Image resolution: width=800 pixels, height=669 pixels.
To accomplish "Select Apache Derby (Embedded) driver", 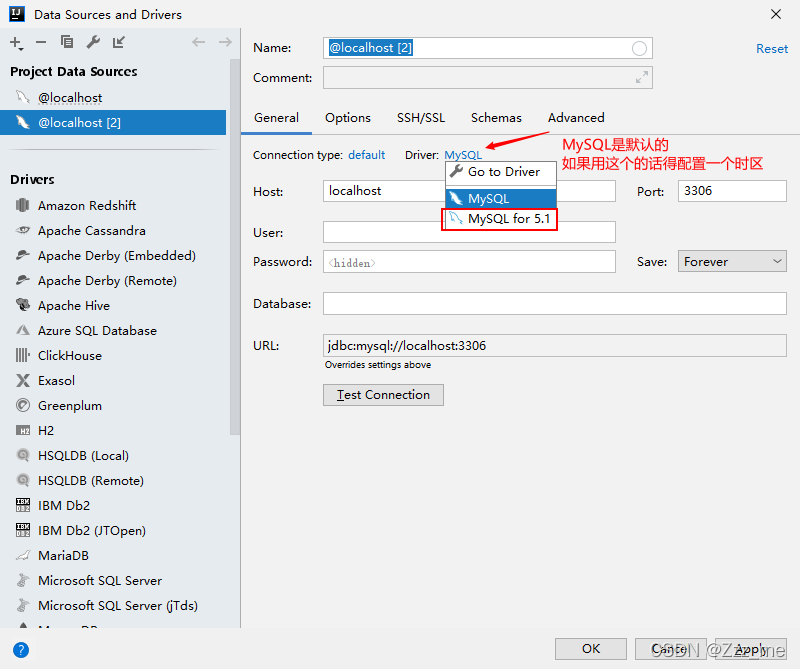I will (117, 256).
